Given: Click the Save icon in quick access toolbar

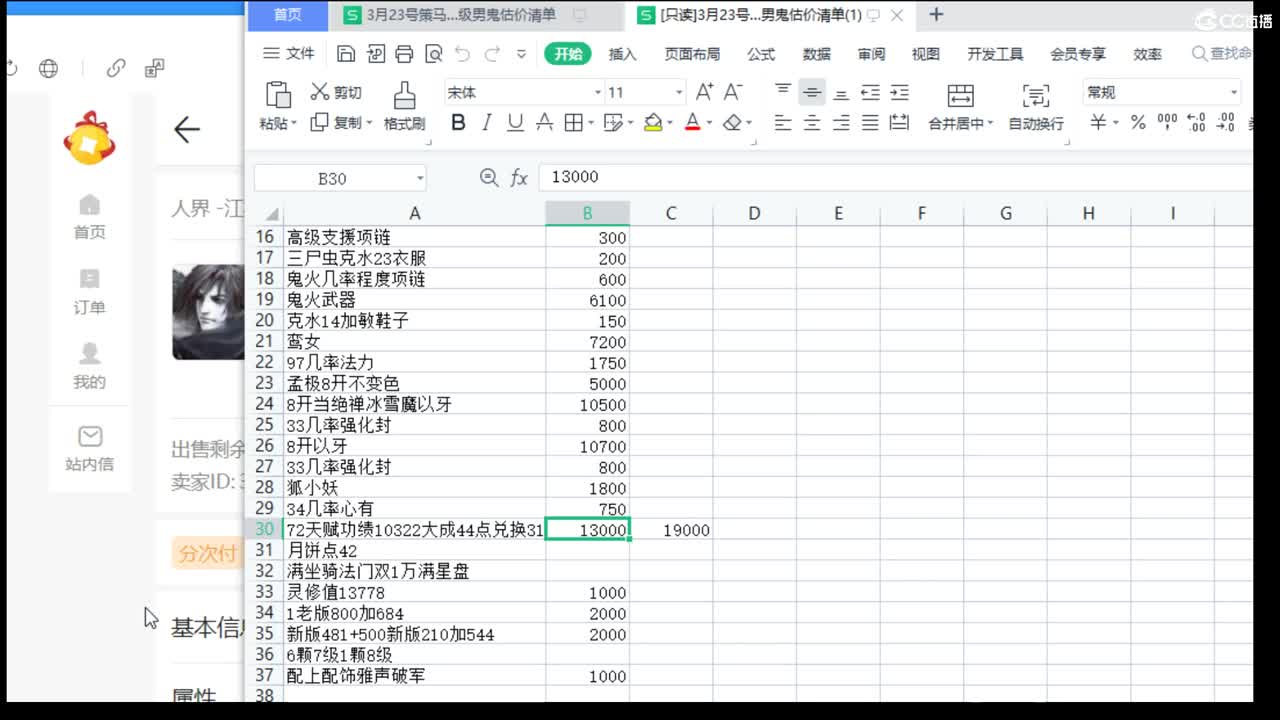Looking at the screenshot, I should click(x=346, y=54).
